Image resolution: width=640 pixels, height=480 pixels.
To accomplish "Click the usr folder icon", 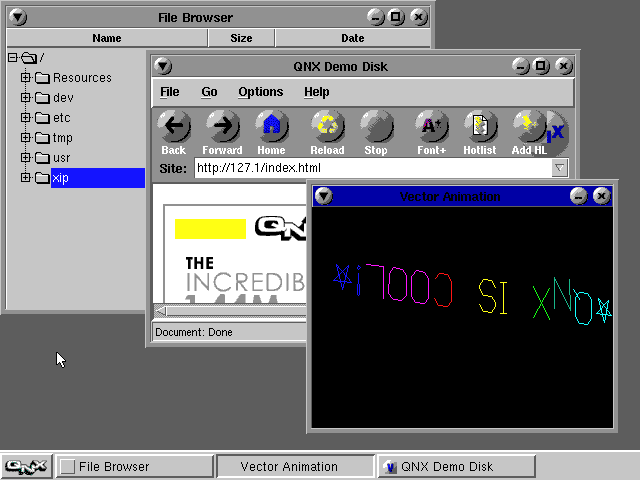I will pos(42,158).
